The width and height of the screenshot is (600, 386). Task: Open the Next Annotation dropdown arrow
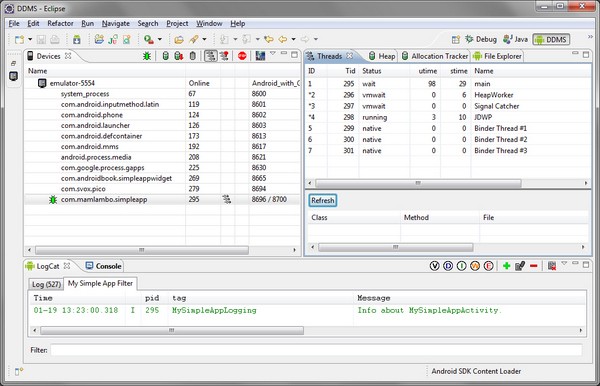pyautogui.click(x=235, y=39)
